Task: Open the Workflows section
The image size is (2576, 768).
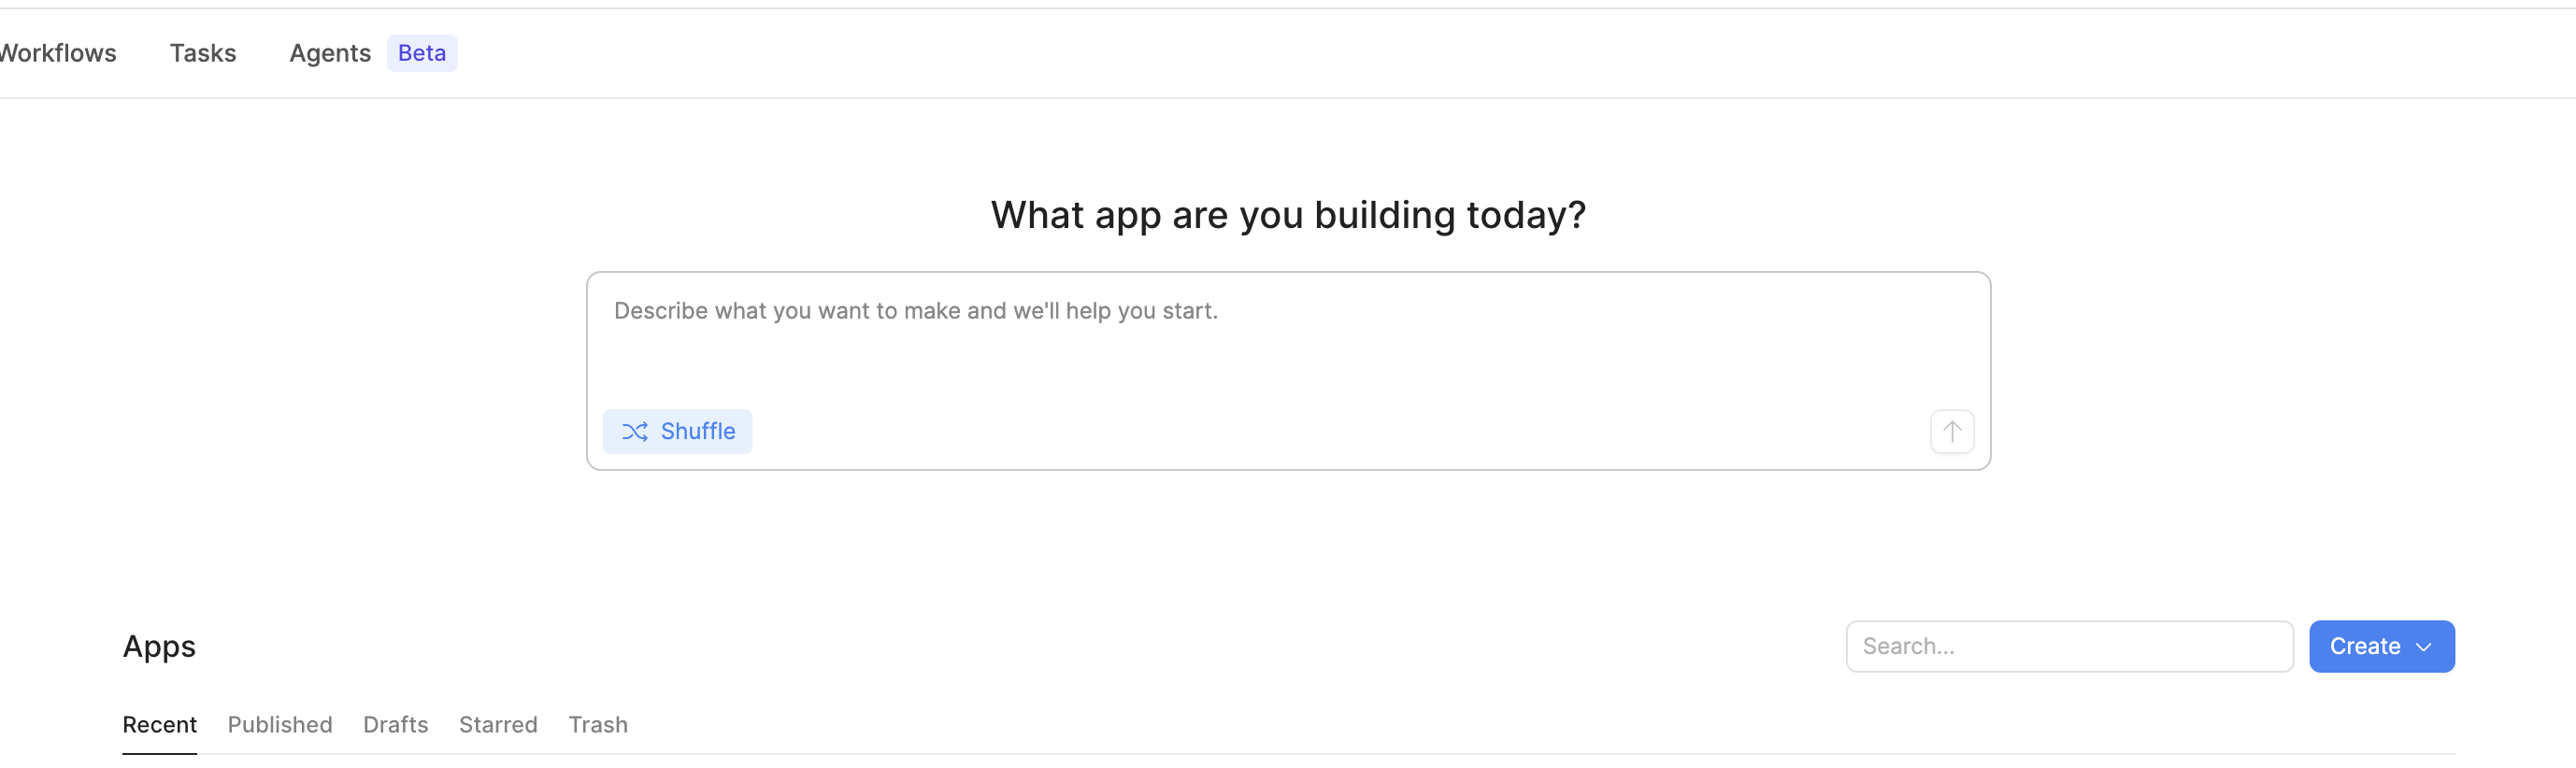Action: [x=58, y=53]
